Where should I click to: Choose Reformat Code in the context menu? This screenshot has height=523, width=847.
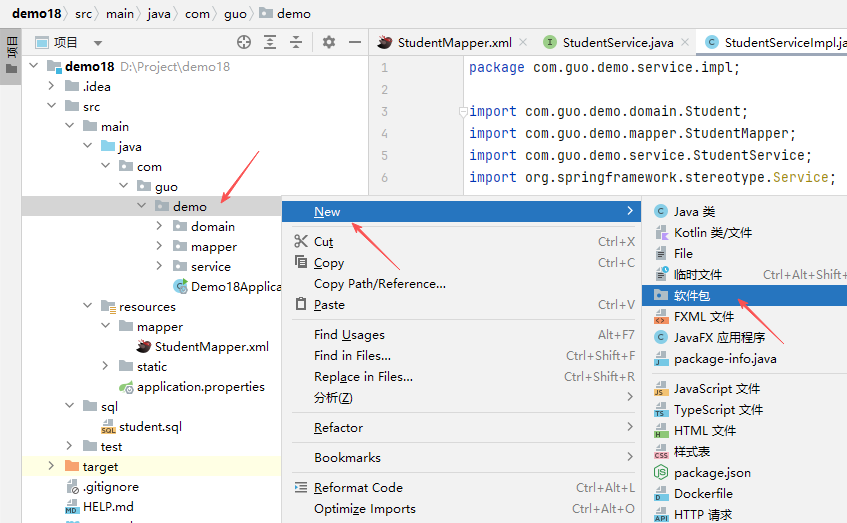coord(358,488)
